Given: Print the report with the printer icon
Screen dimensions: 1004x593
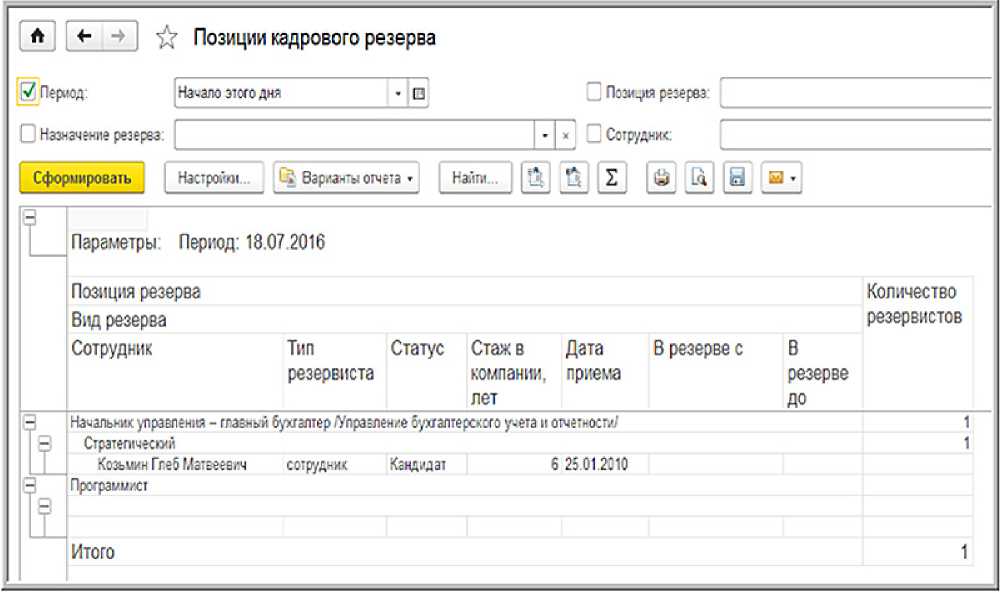Looking at the screenshot, I should 661,177.
